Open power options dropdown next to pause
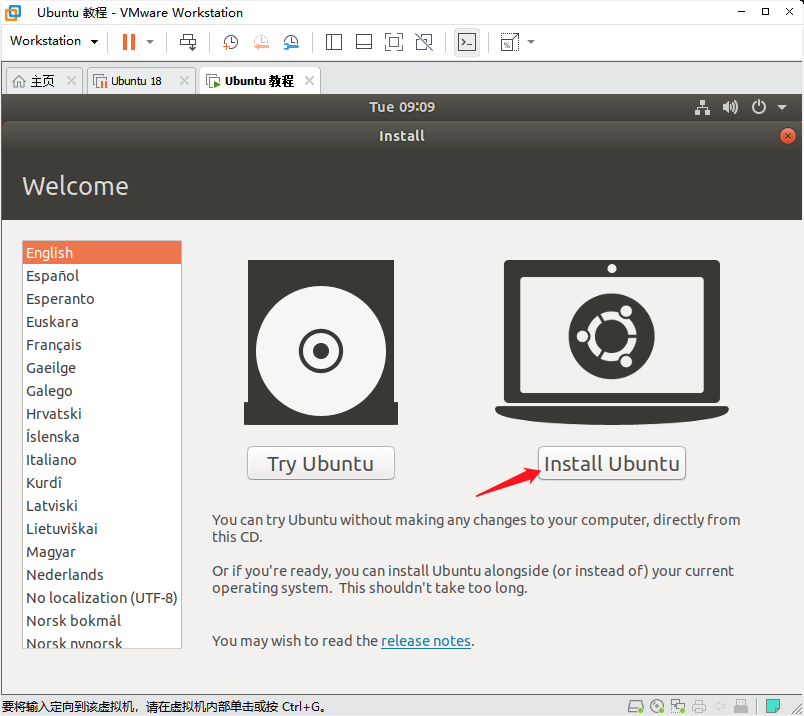Viewport: 804px width, 716px height. click(150, 42)
